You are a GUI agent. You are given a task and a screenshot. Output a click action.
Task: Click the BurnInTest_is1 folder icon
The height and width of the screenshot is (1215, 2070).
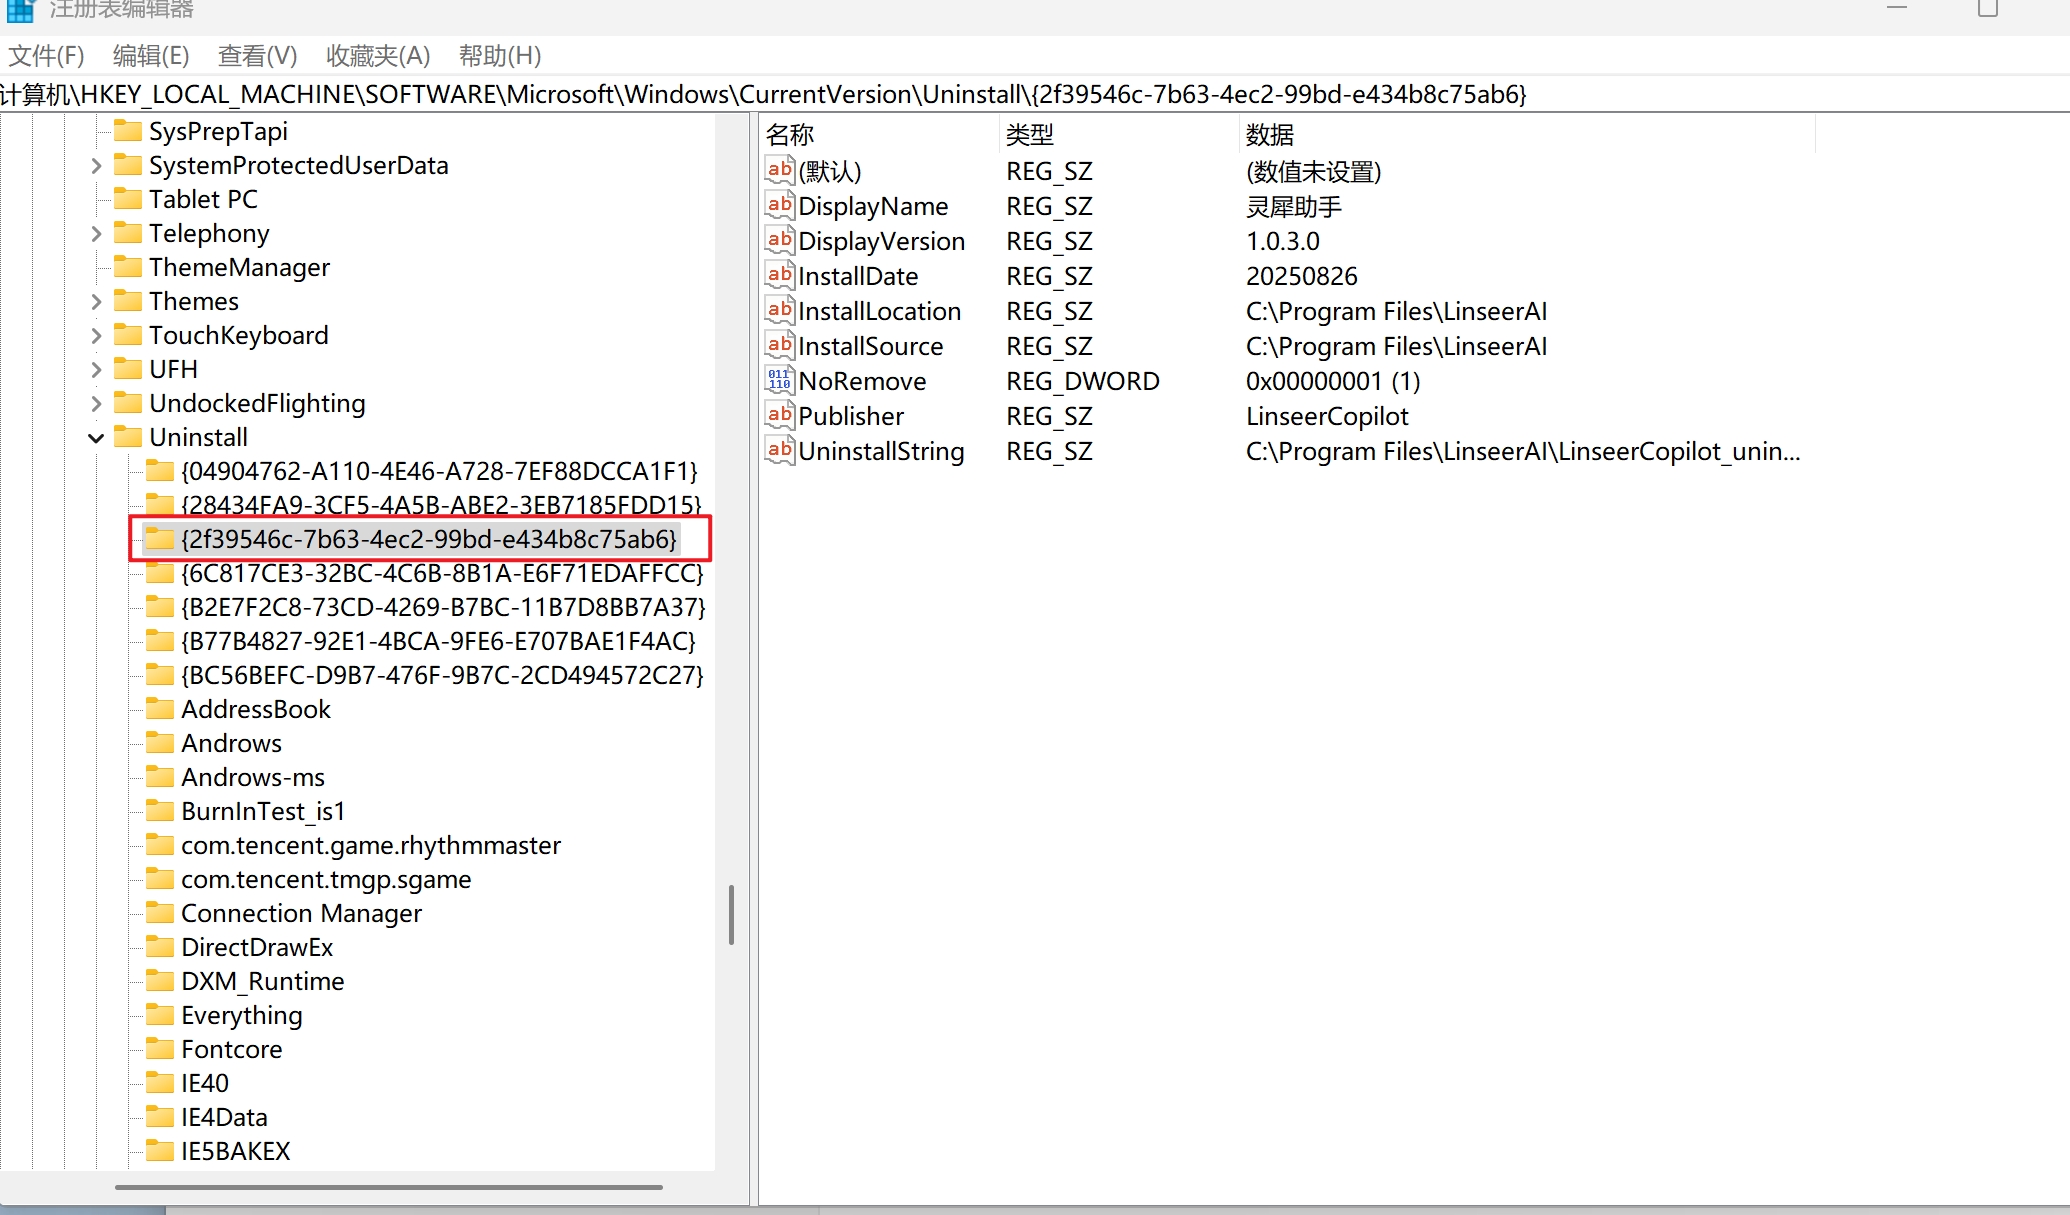click(x=159, y=811)
